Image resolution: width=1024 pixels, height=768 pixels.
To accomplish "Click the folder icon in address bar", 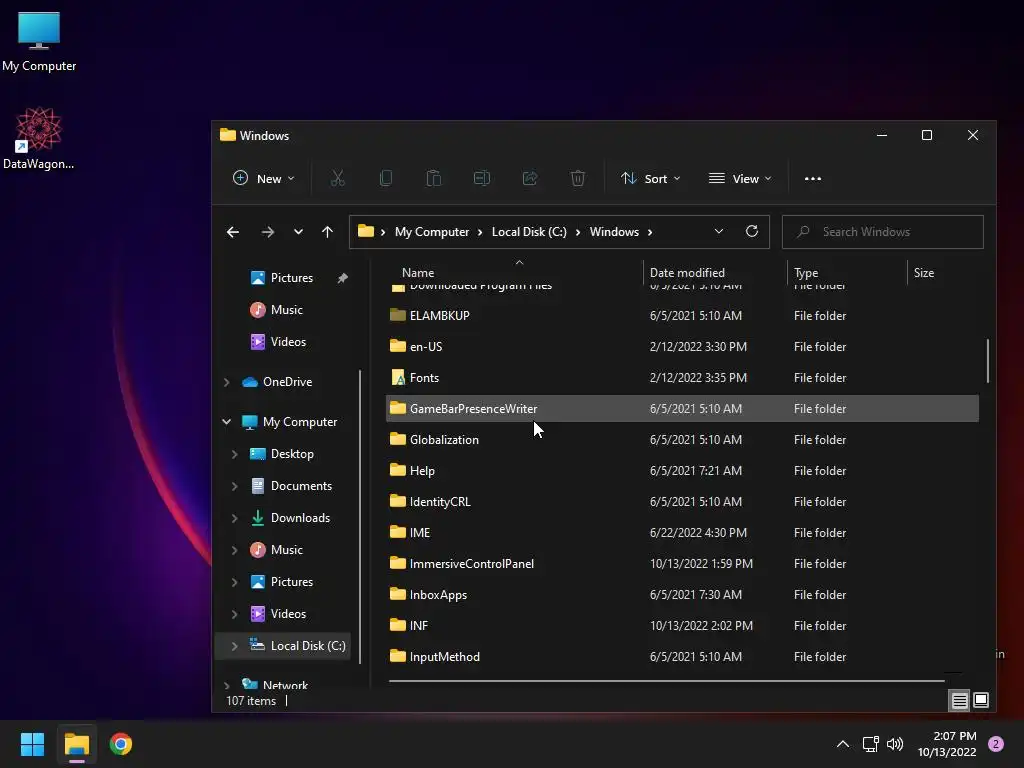I will coord(366,231).
